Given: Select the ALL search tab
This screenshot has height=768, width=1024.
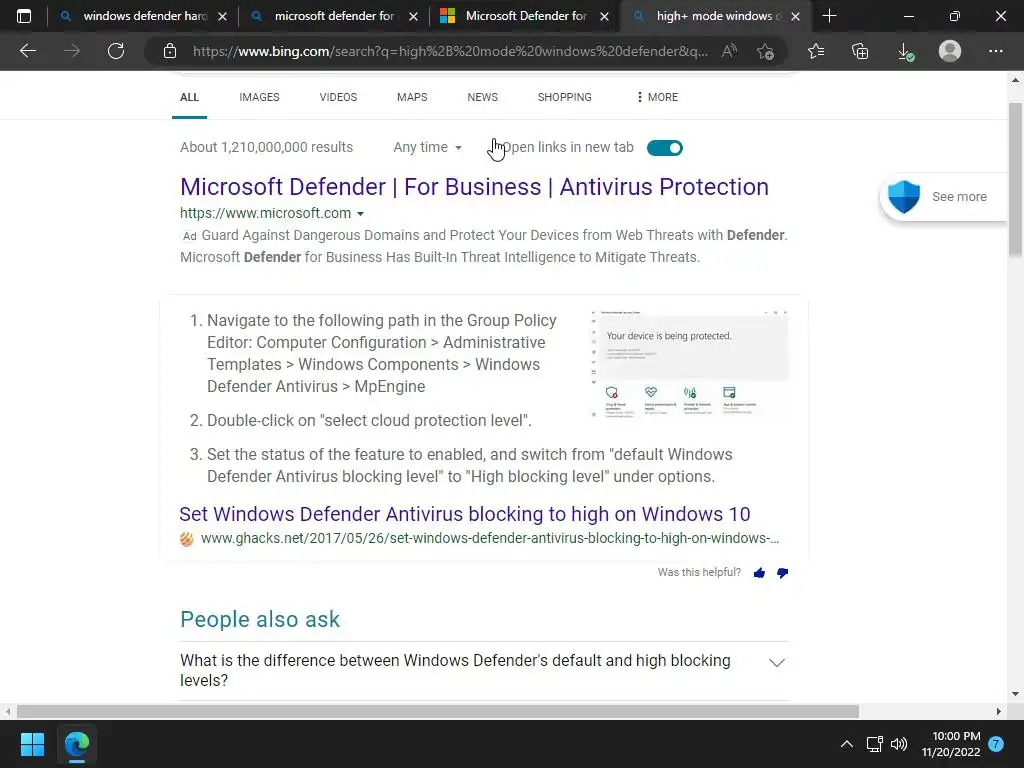Looking at the screenshot, I should 189,97.
